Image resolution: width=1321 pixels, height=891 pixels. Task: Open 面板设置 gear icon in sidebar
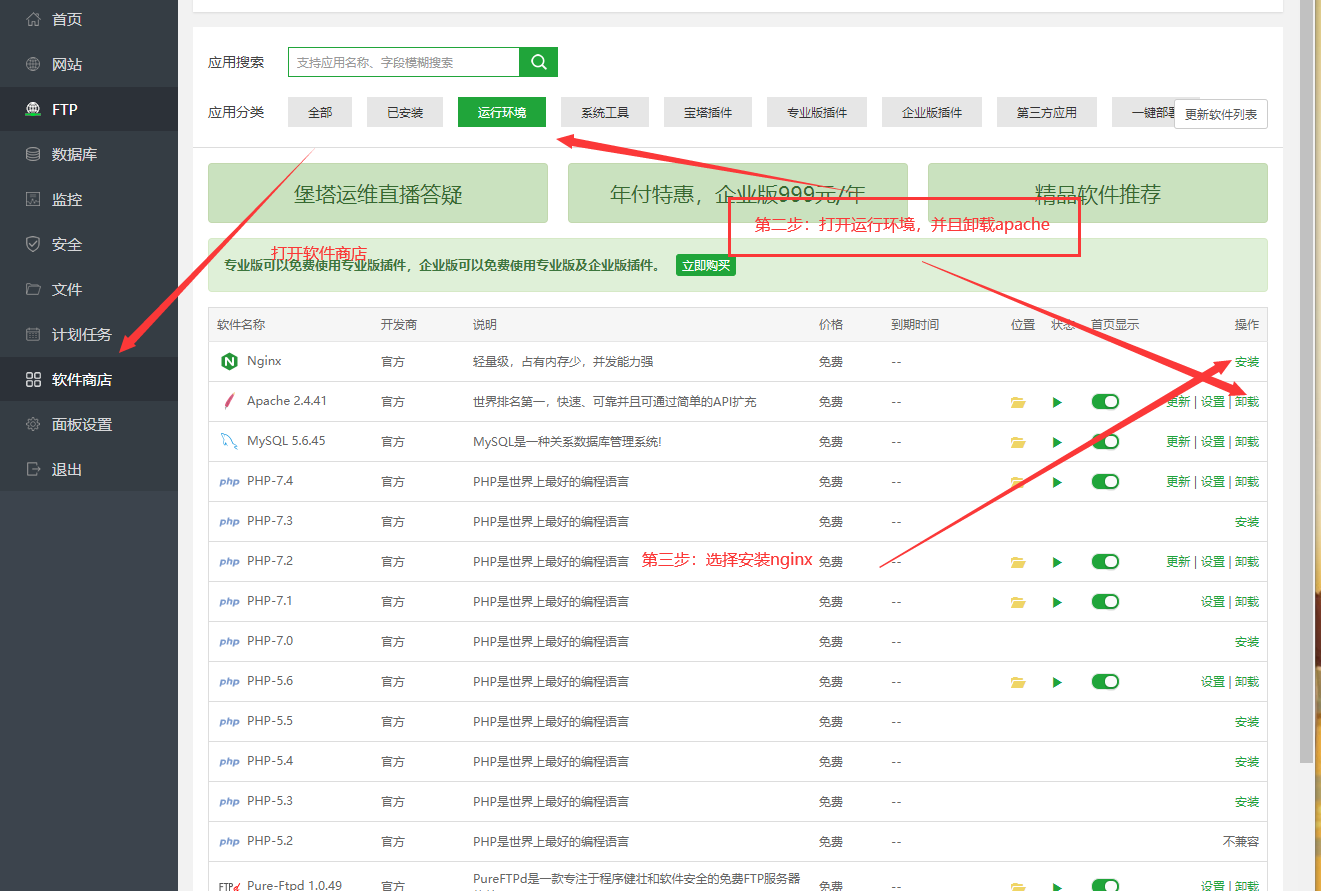pos(33,424)
